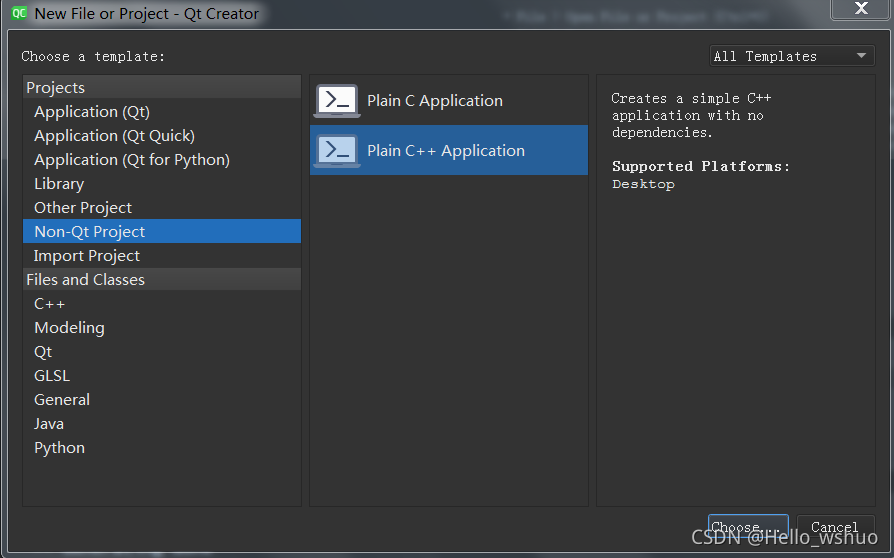Close the New File or Project dialog
894x558 pixels.
(861, 9)
